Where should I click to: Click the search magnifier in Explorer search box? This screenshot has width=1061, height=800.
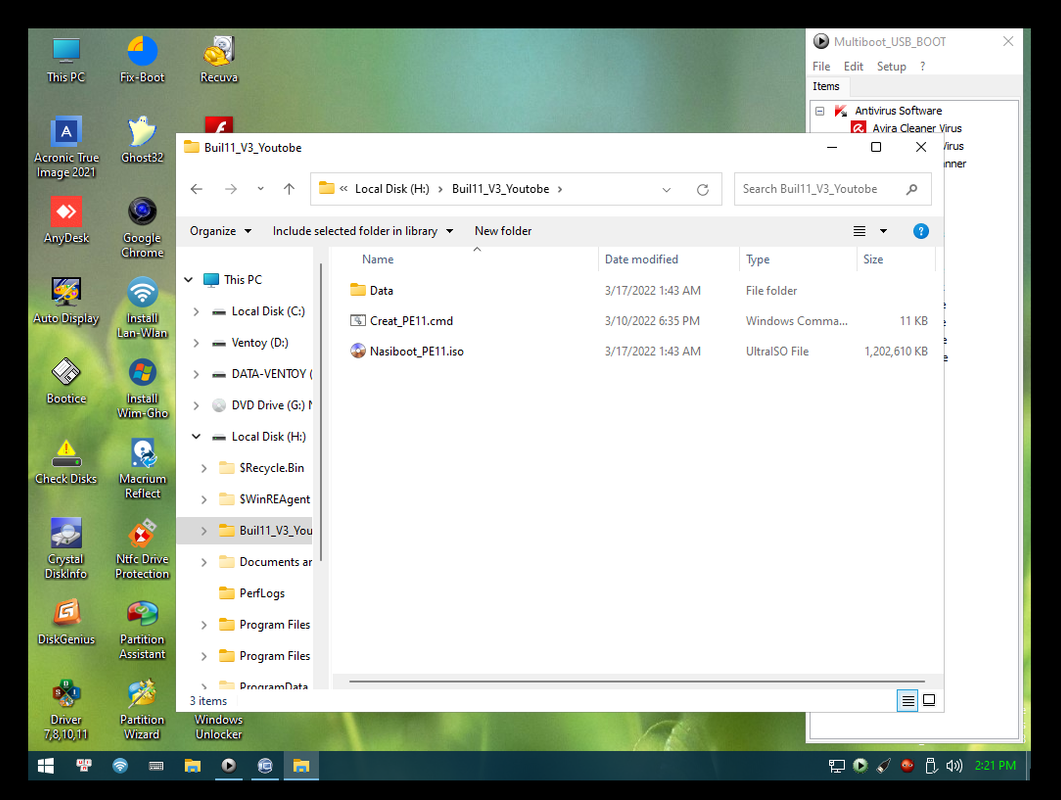pyautogui.click(x=911, y=189)
